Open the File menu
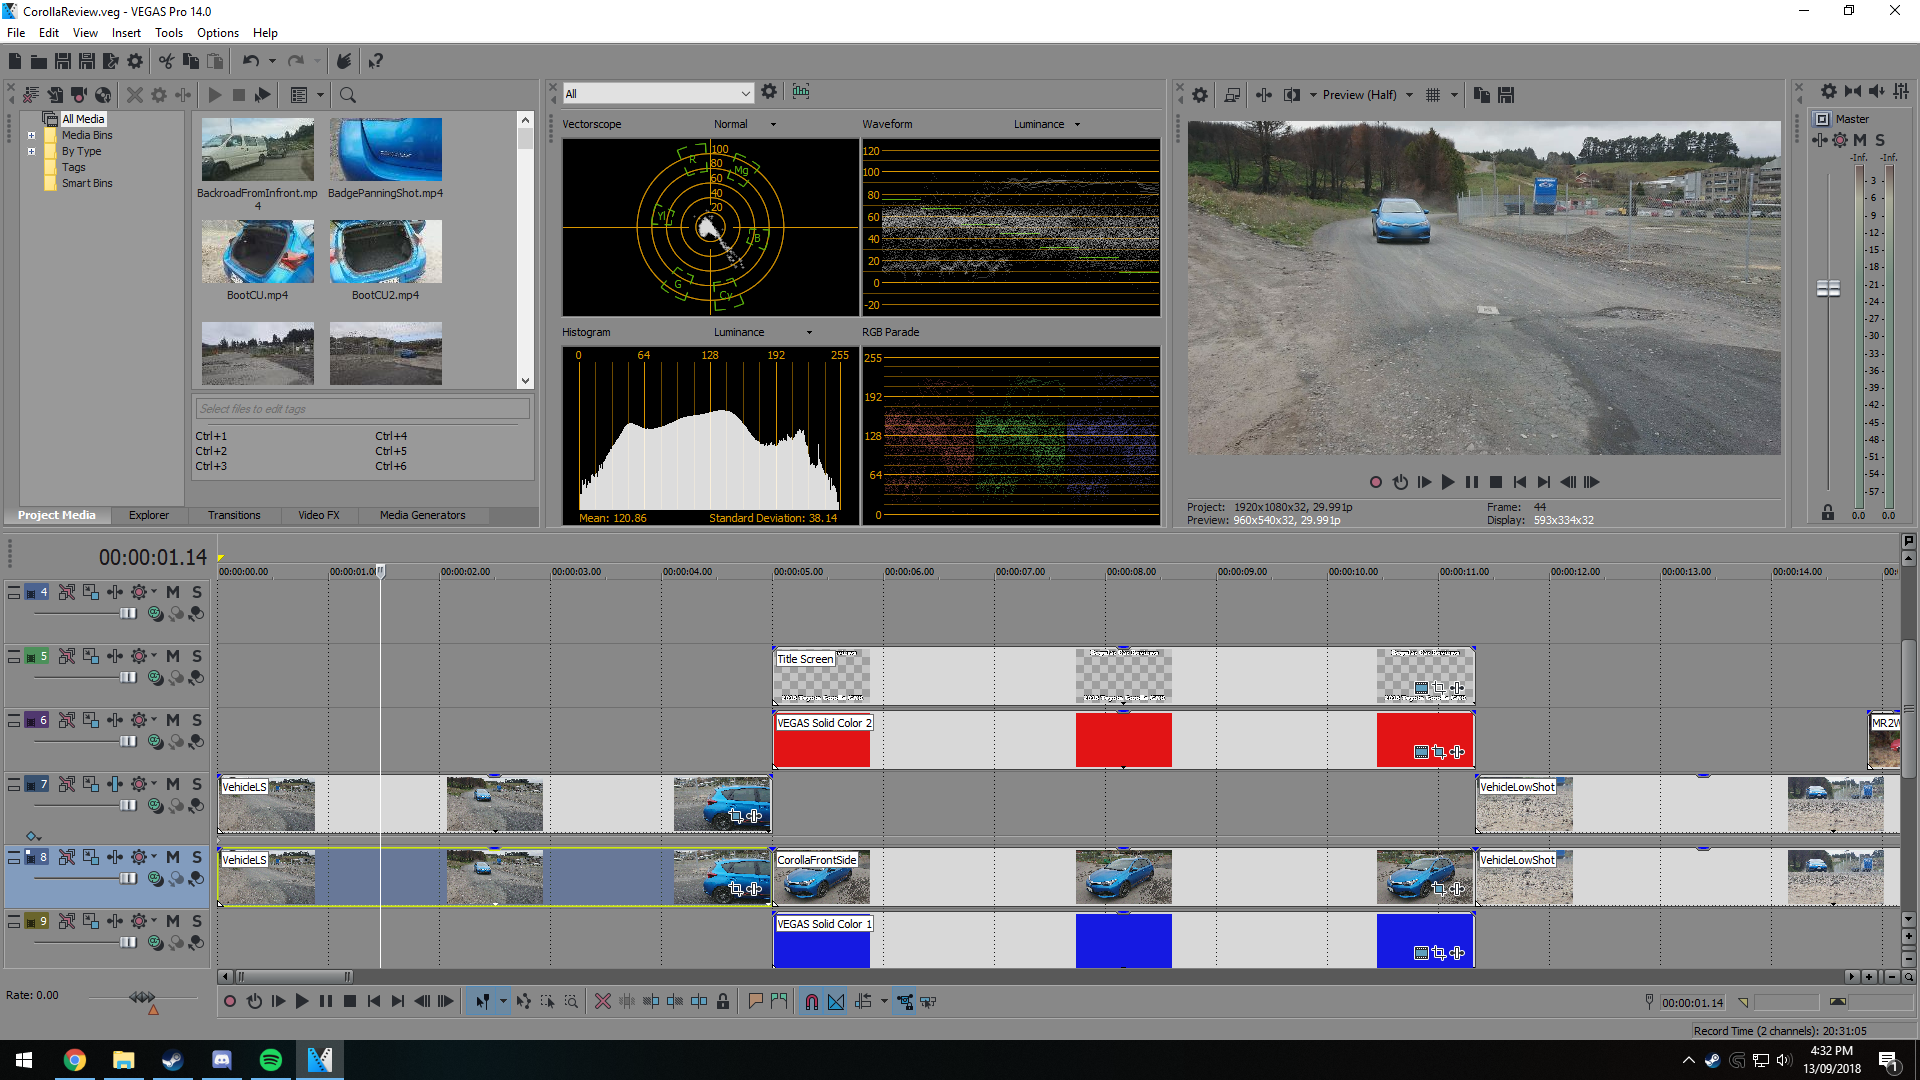The width and height of the screenshot is (1920, 1080). pyautogui.click(x=16, y=33)
